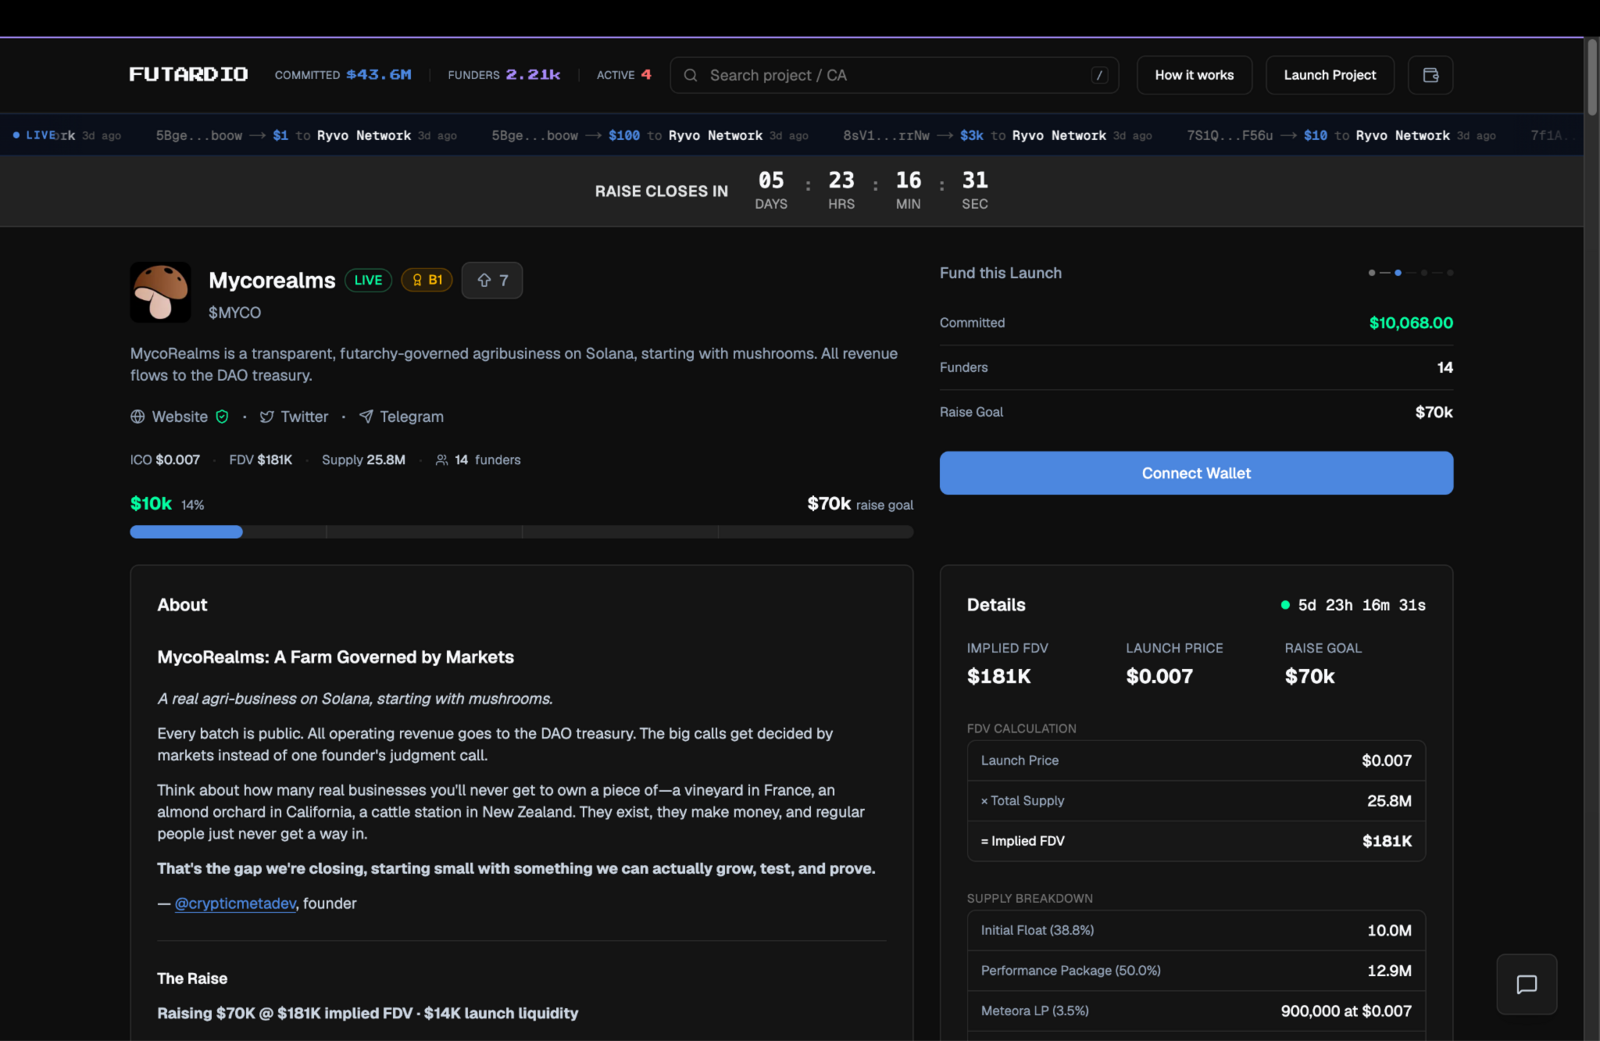The height and width of the screenshot is (1041, 1600).
Task: Click Connect Wallet button
Action: click(x=1196, y=473)
